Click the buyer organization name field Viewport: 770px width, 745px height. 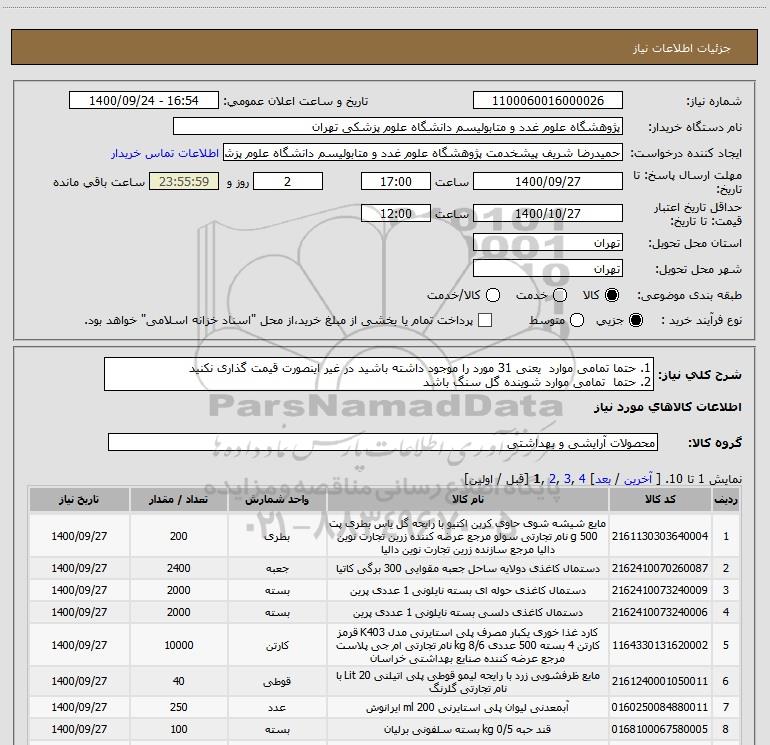coord(398,127)
